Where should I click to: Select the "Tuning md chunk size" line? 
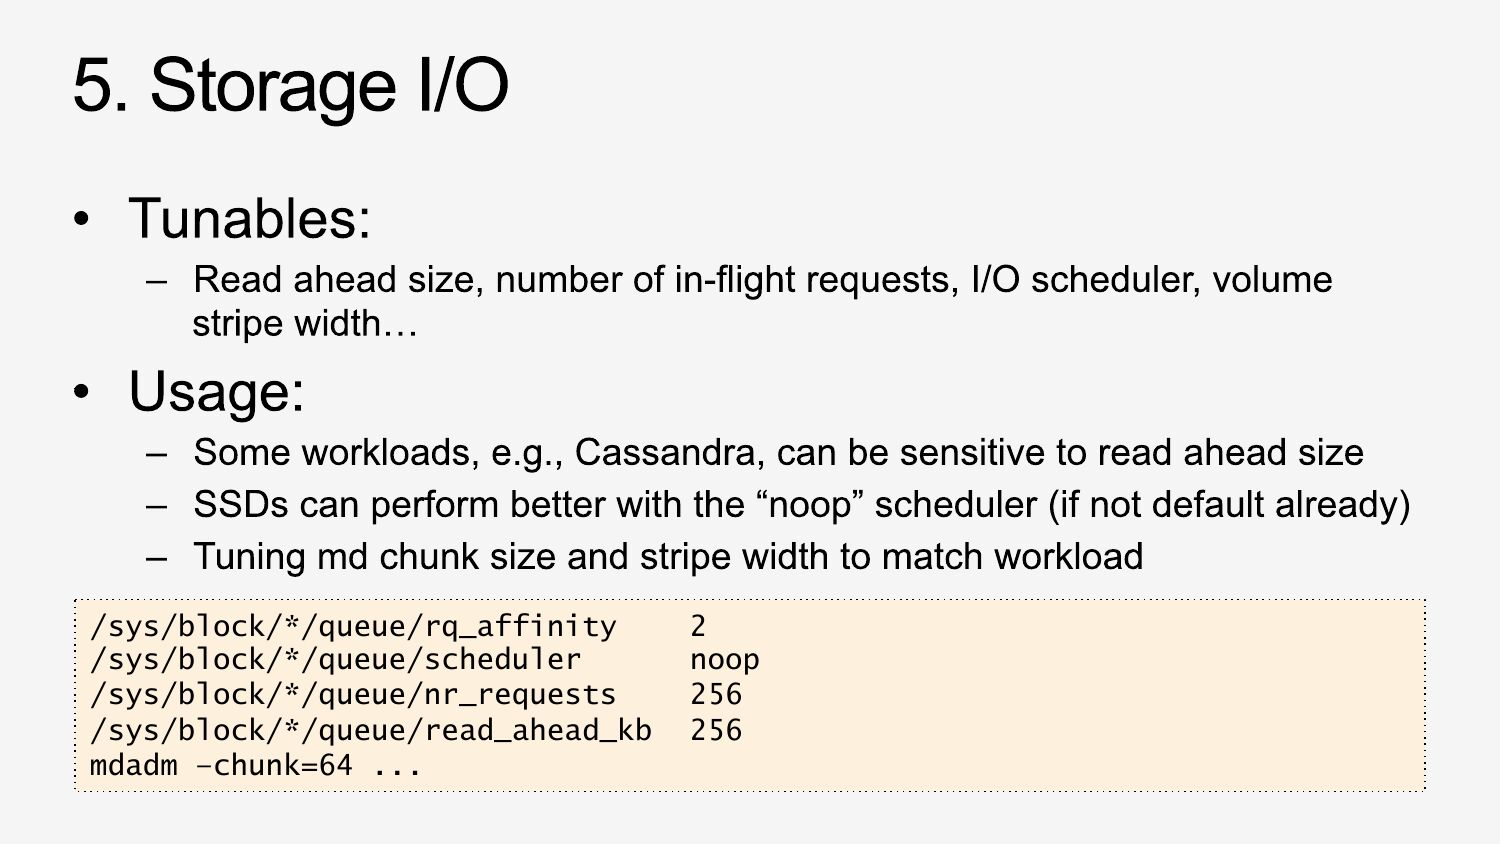click(668, 557)
